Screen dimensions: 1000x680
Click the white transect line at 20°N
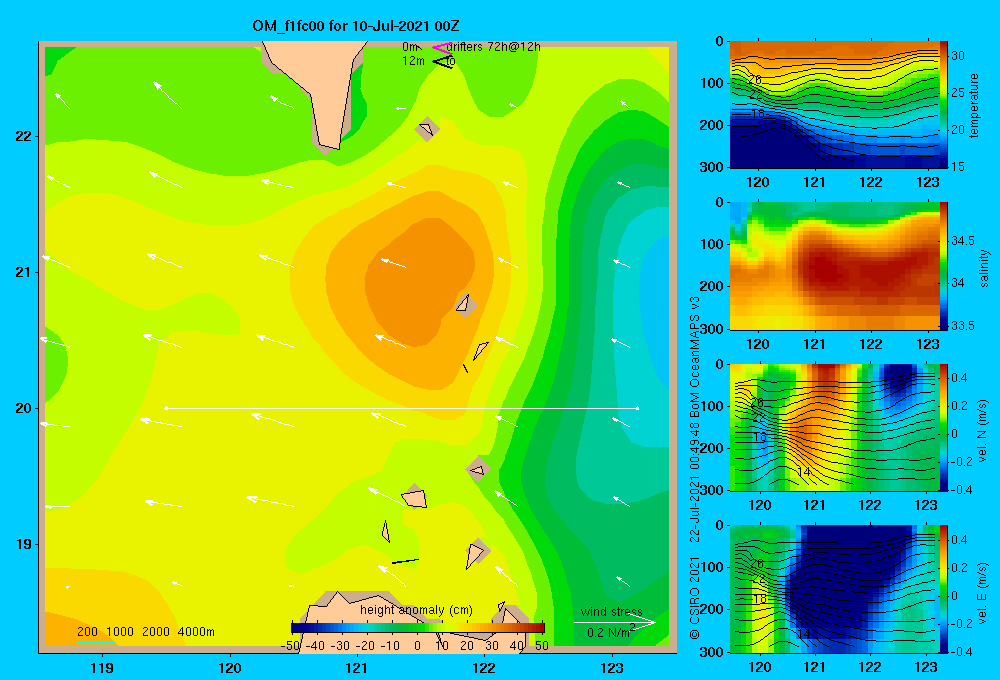[402, 408]
